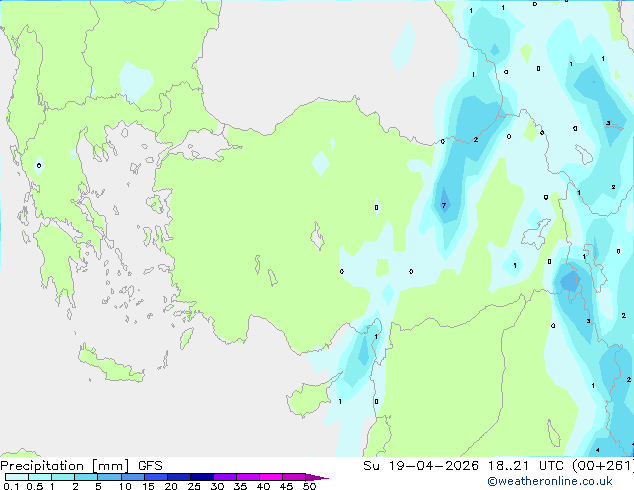
Task: Click the legend label '0.5'
Action: (x=34, y=486)
